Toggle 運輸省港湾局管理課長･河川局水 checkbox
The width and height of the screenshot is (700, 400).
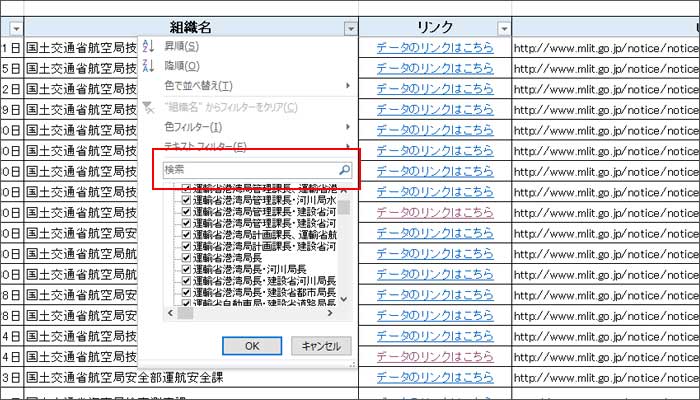point(186,200)
